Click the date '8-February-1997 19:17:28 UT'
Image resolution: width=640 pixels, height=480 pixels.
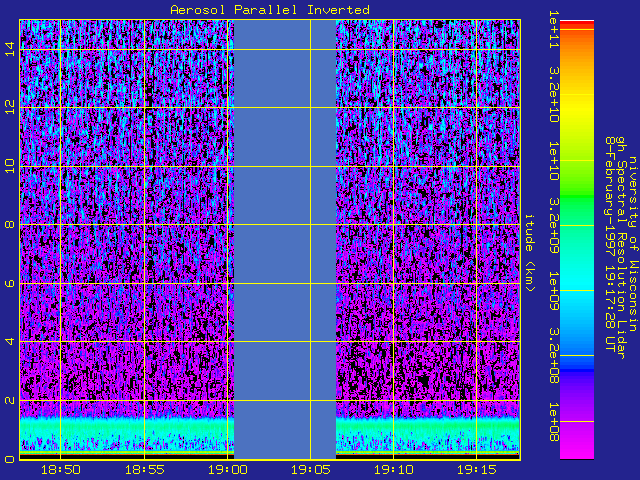609,244
